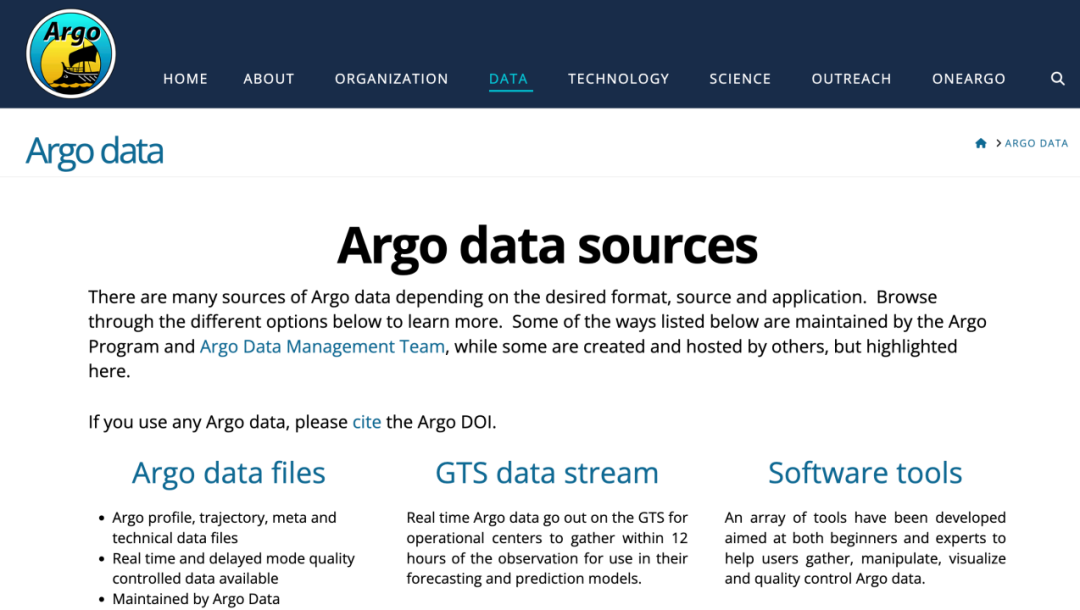Open the GTS data stream heading
The image size is (1080, 610).
point(547,473)
